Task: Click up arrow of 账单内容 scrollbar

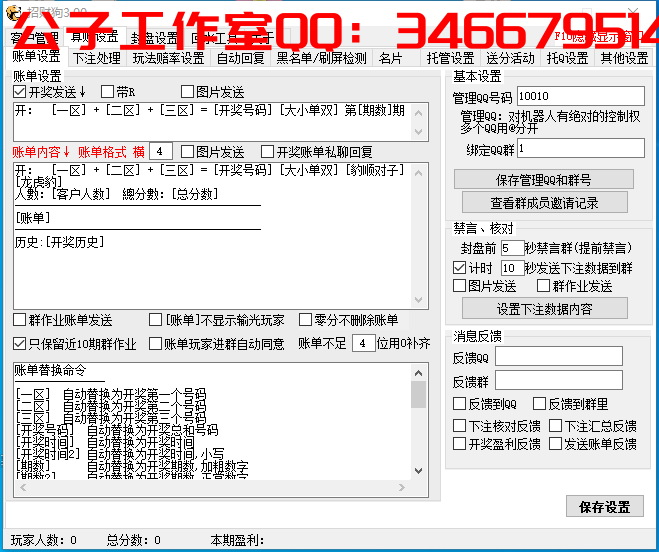Action: [419, 173]
